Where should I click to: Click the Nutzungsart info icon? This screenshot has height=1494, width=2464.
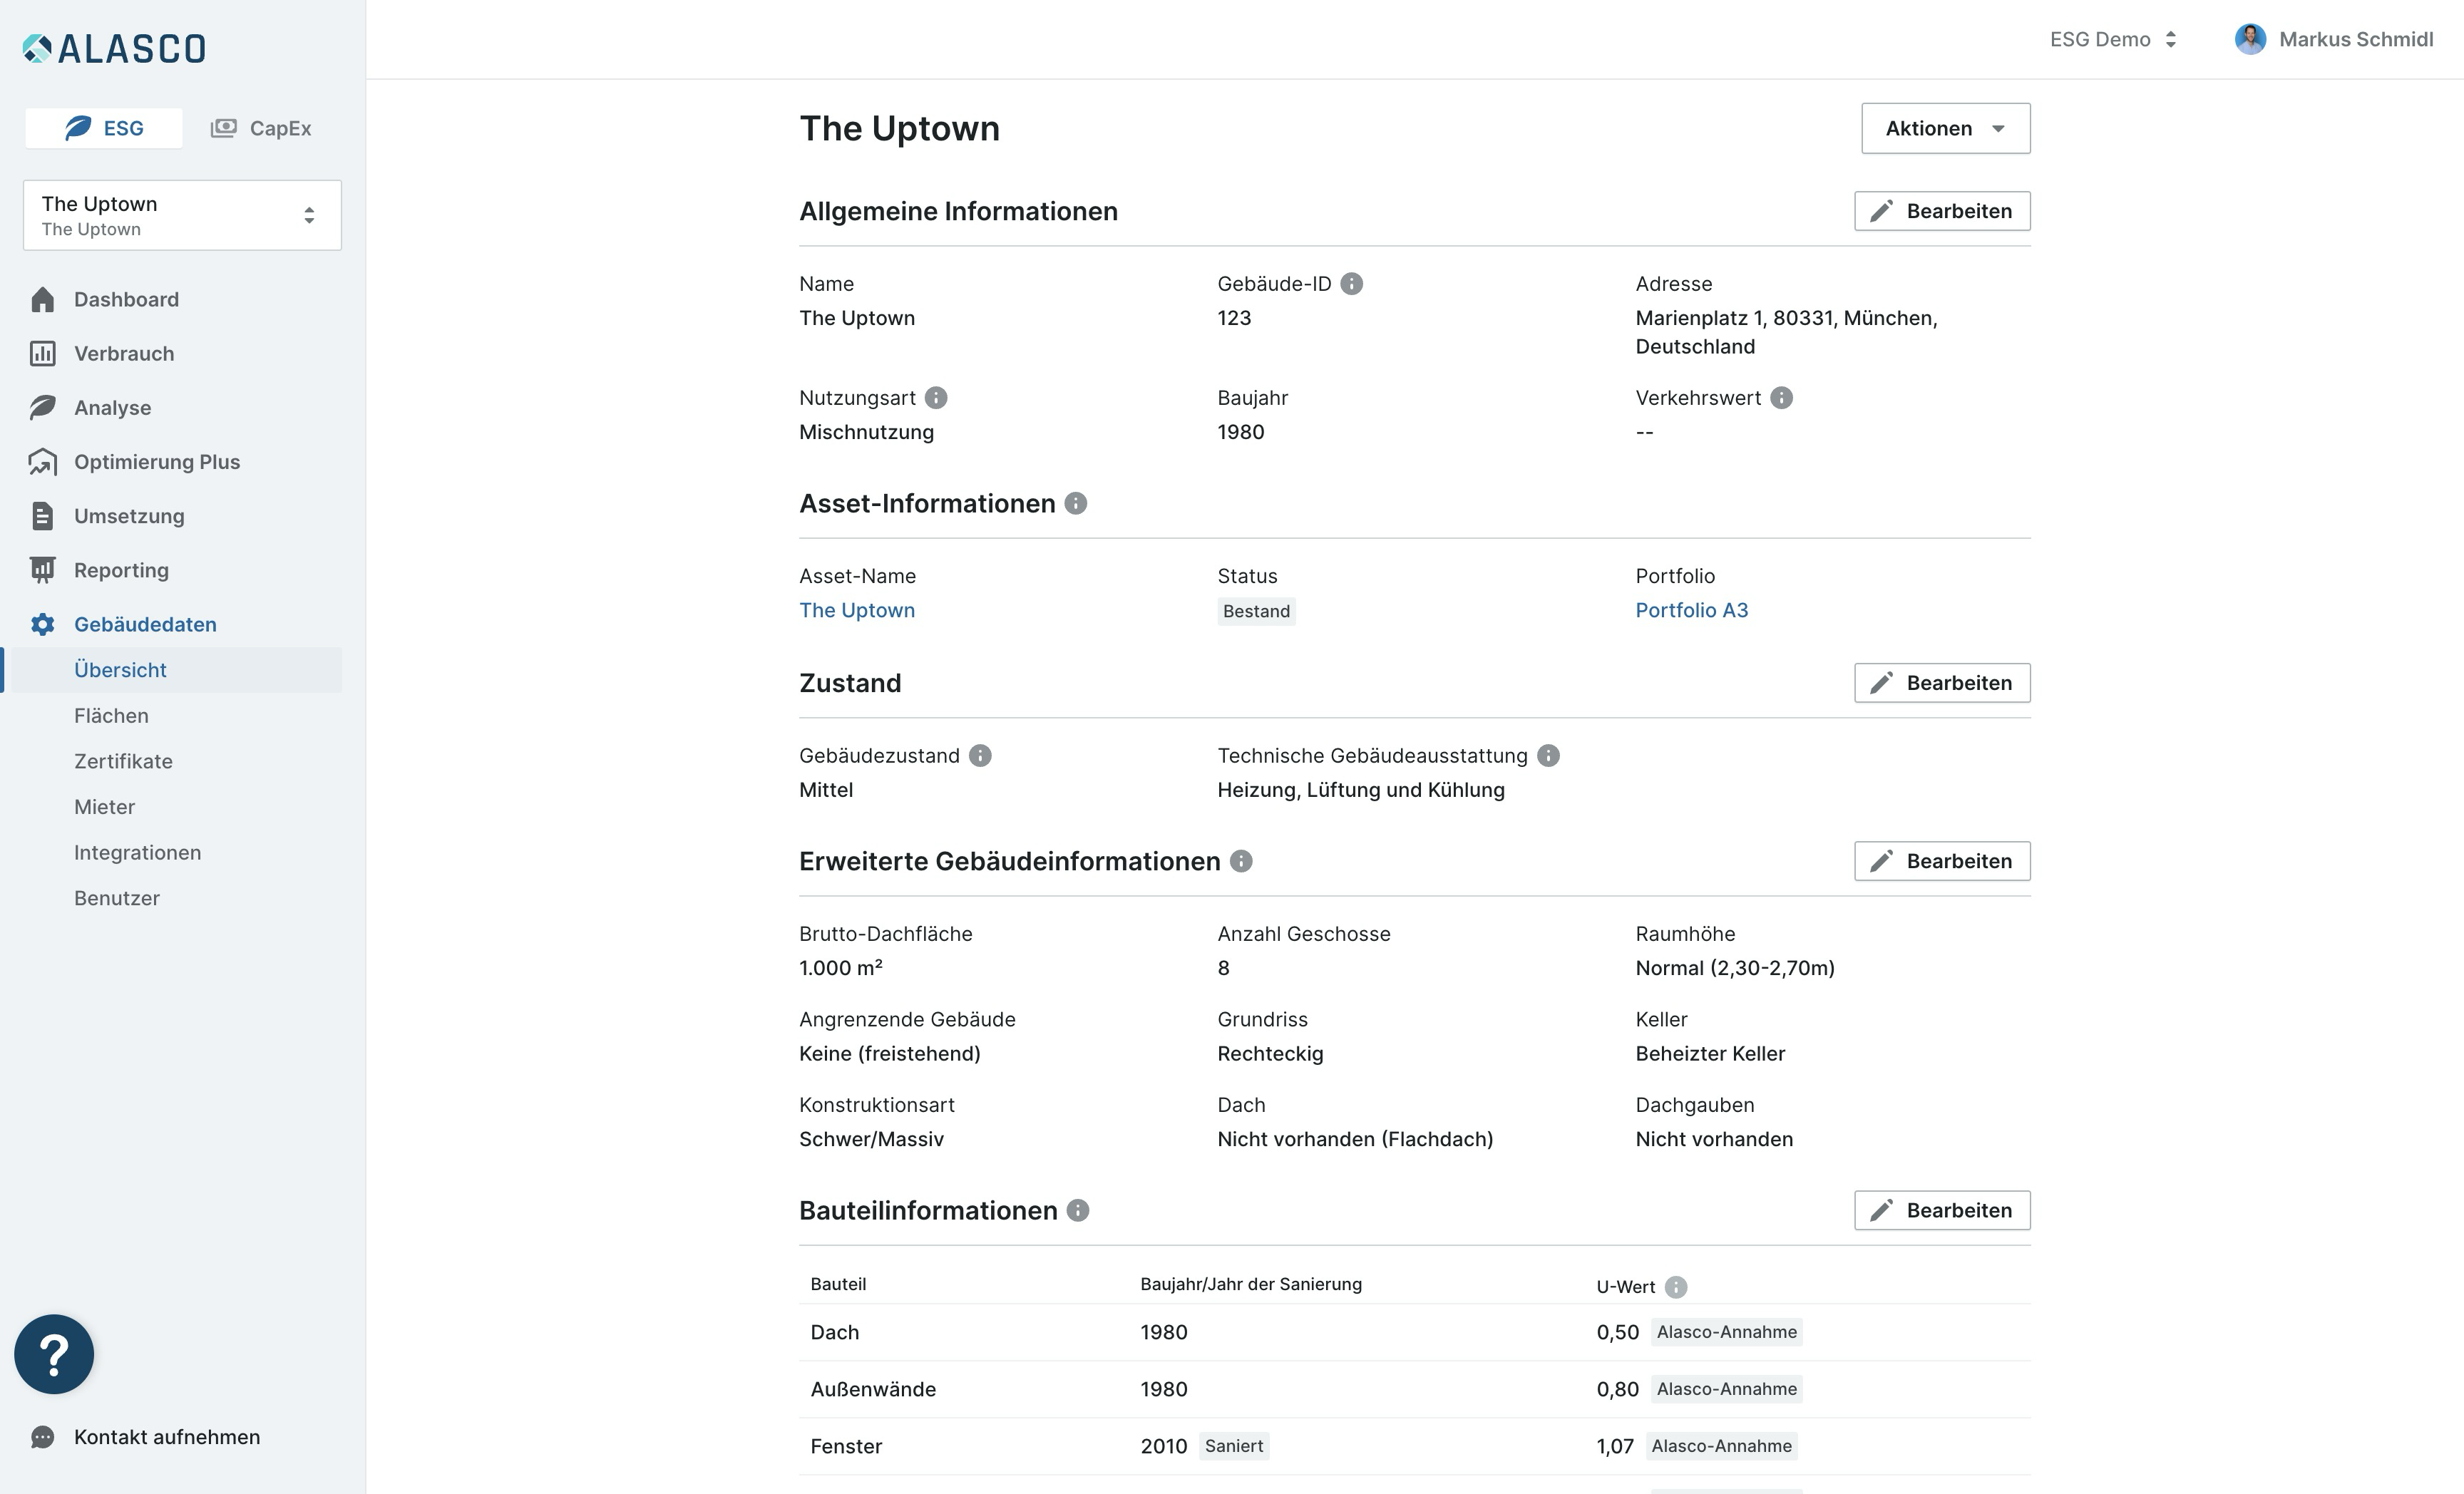(936, 398)
